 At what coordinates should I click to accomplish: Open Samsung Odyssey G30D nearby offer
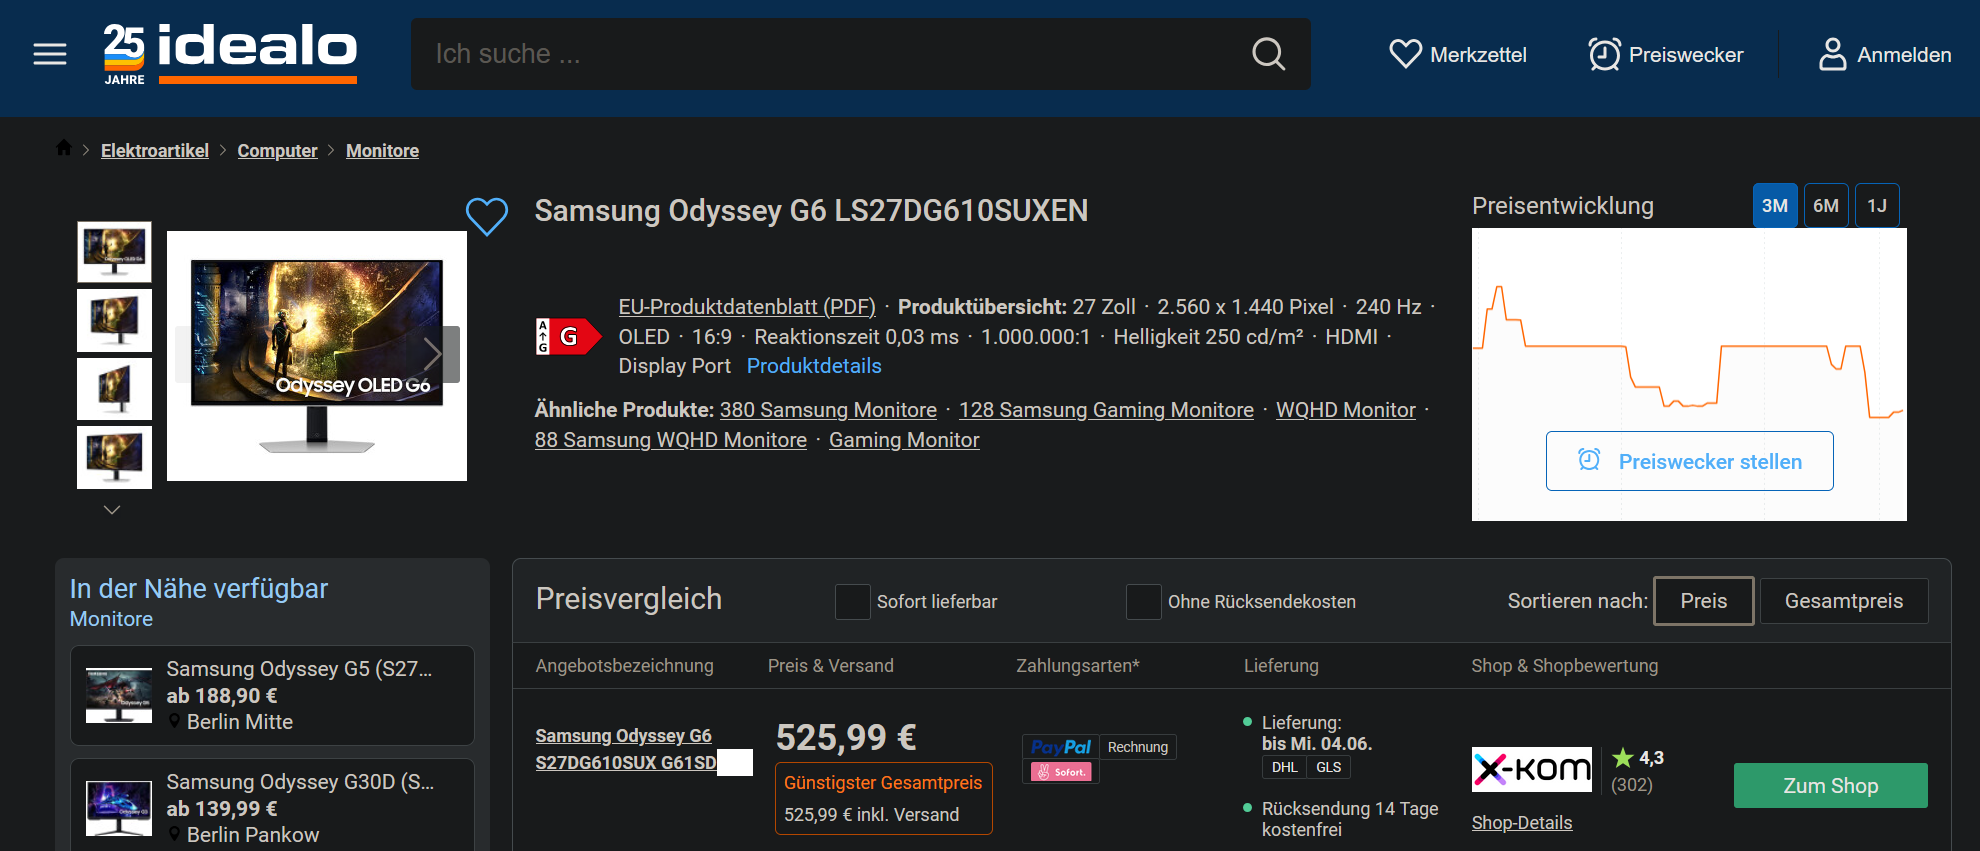tap(272, 806)
